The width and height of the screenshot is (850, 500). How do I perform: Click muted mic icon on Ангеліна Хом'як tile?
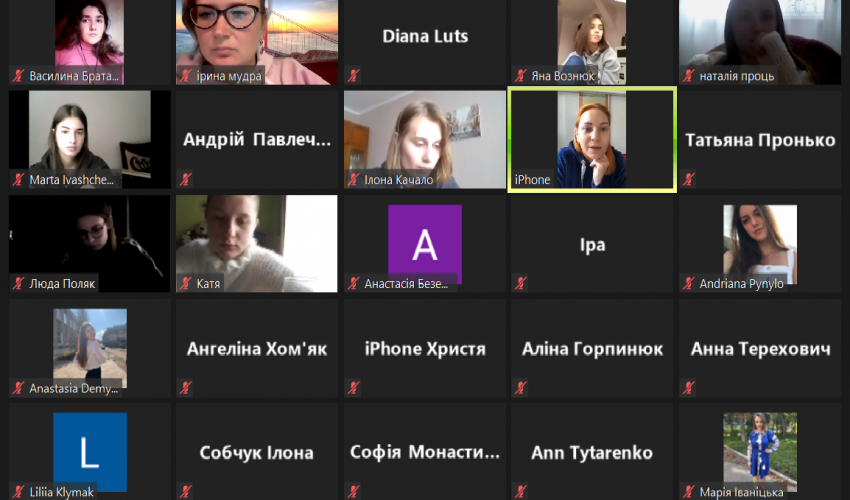(186, 388)
